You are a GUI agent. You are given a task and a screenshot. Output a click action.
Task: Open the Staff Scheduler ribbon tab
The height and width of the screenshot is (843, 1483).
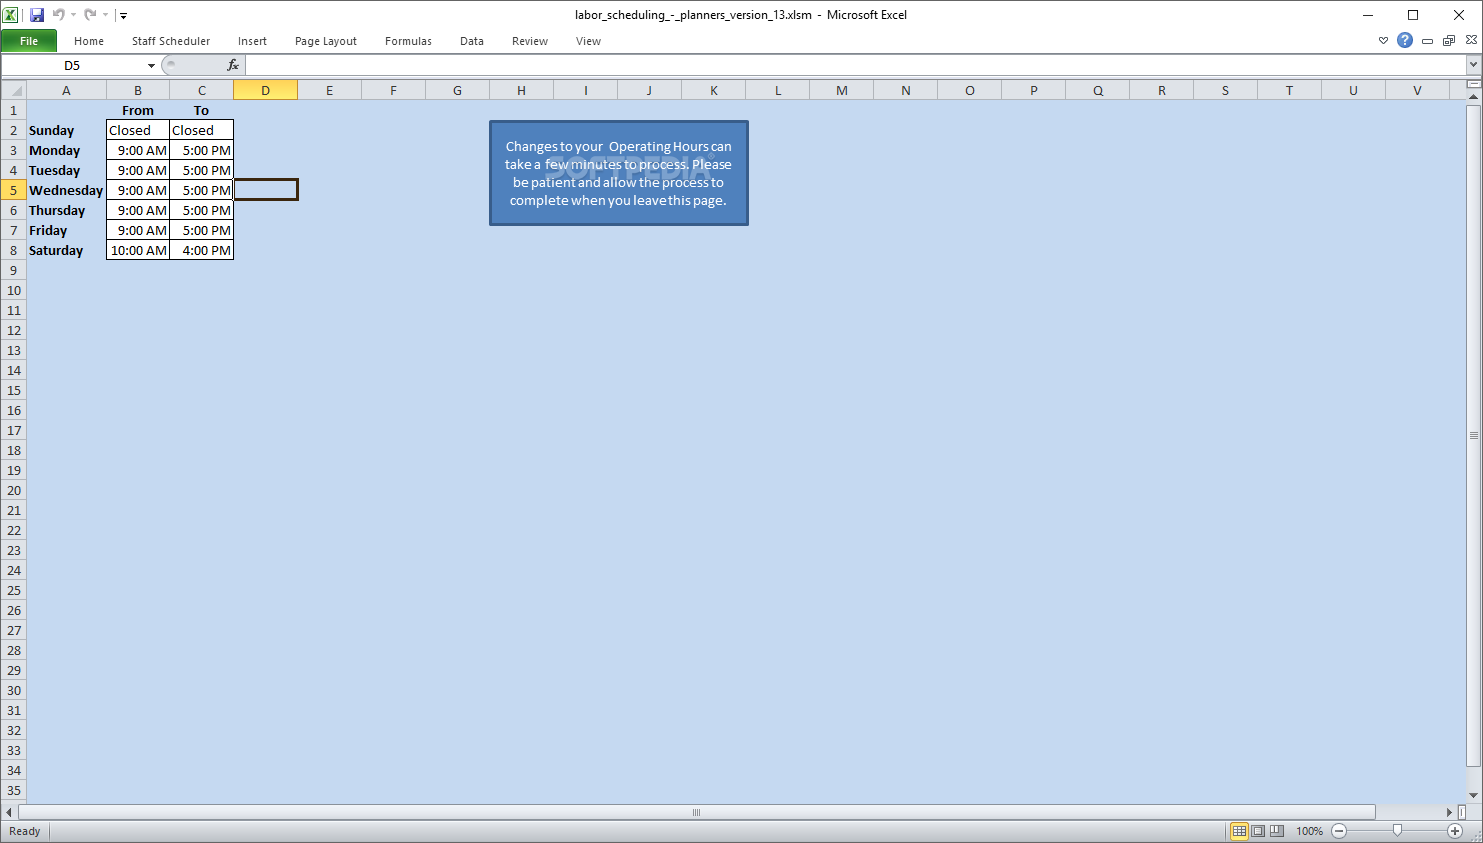[171, 41]
